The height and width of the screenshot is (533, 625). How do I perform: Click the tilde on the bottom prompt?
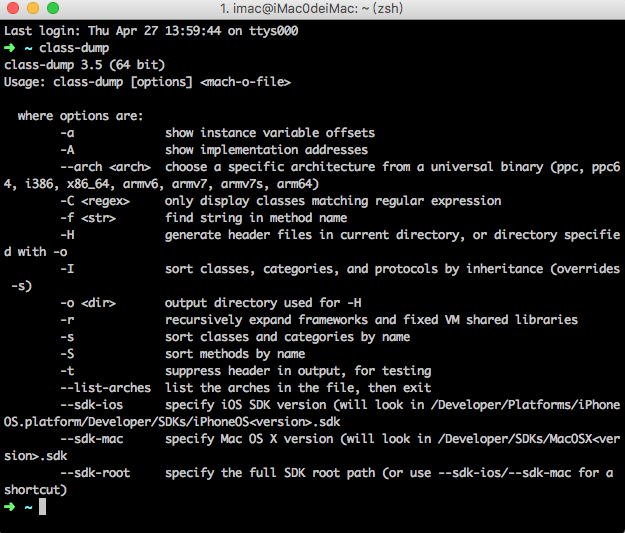[28, 507]
